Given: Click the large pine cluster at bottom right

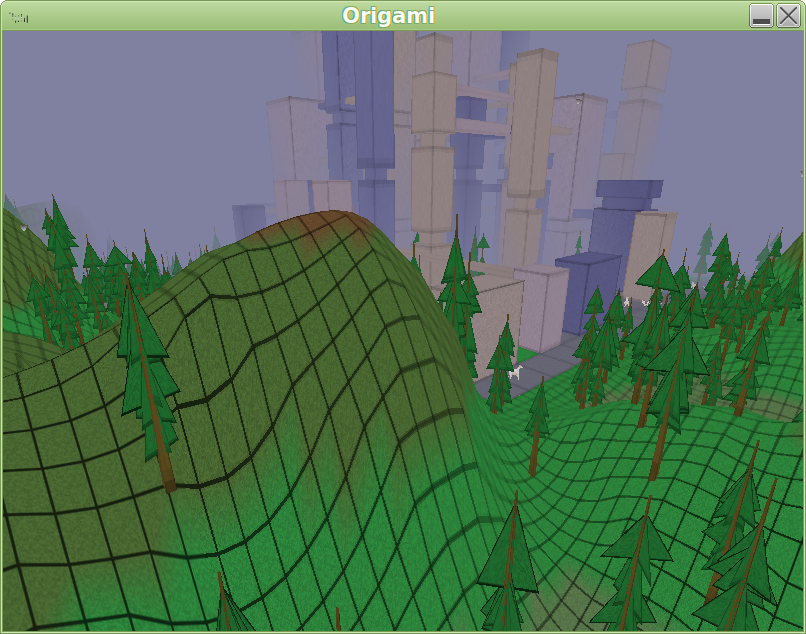Looking at the screenshot, I should (735, 550).
